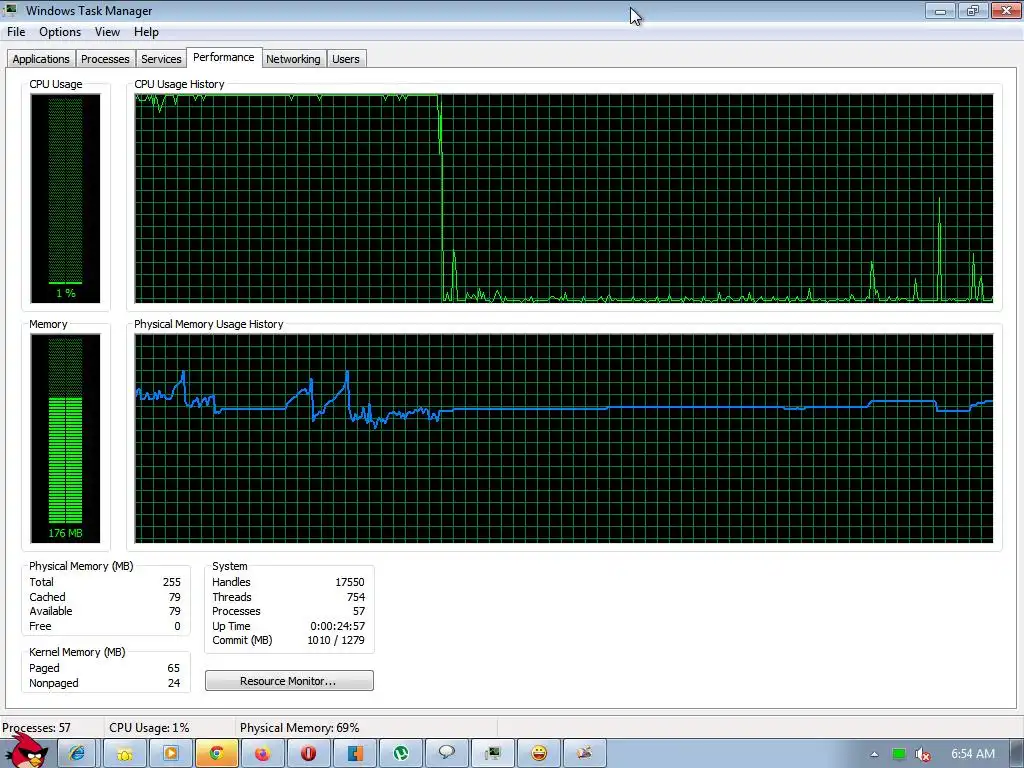Launch Internet Explorer from the taskbar
Image resolution: width=1024 pixels, height=768 pixels.
(x=77, y=754)
